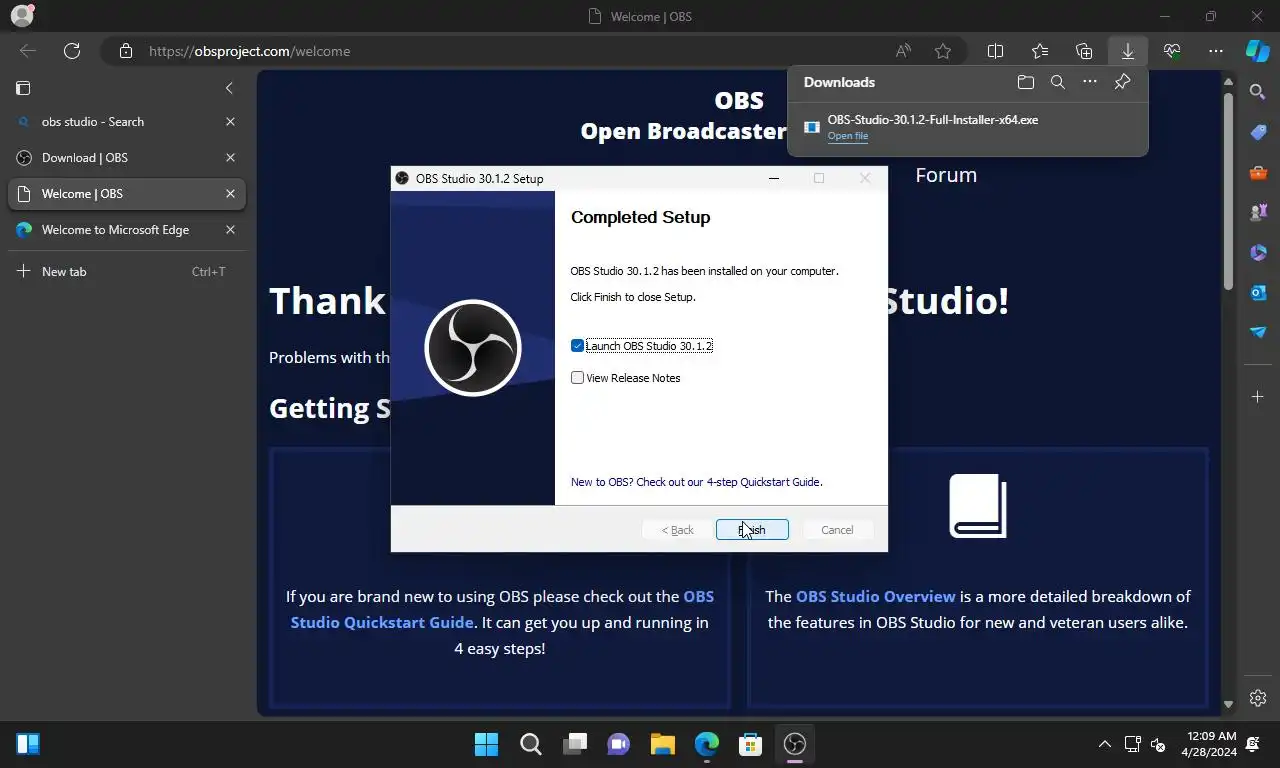Screen dimensions: 1280x768
Task: Click the page vertical scrollbar thumb
Action: (x=1229, y=190)
